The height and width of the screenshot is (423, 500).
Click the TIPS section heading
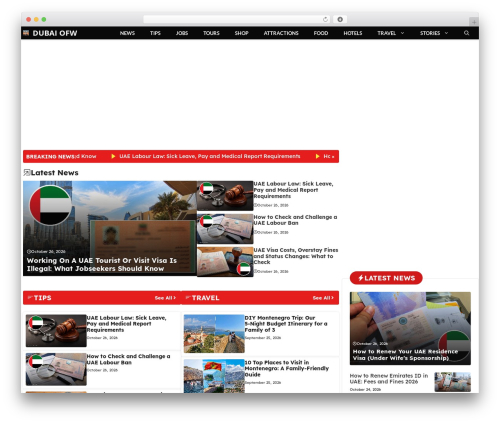click(x=42, y=298)
